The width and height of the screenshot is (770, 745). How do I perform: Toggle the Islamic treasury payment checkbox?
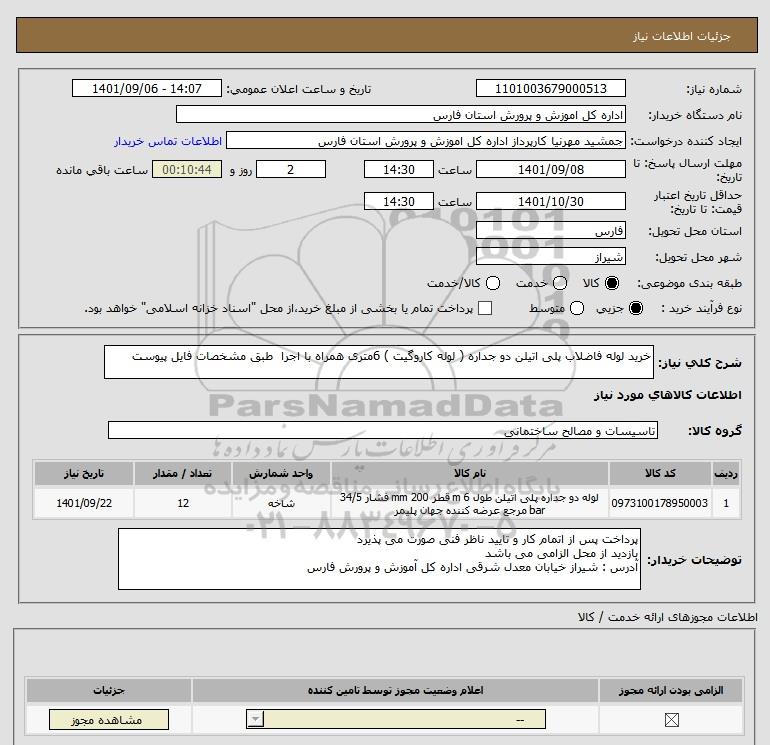pyautogui.click(x=485, y=308)
